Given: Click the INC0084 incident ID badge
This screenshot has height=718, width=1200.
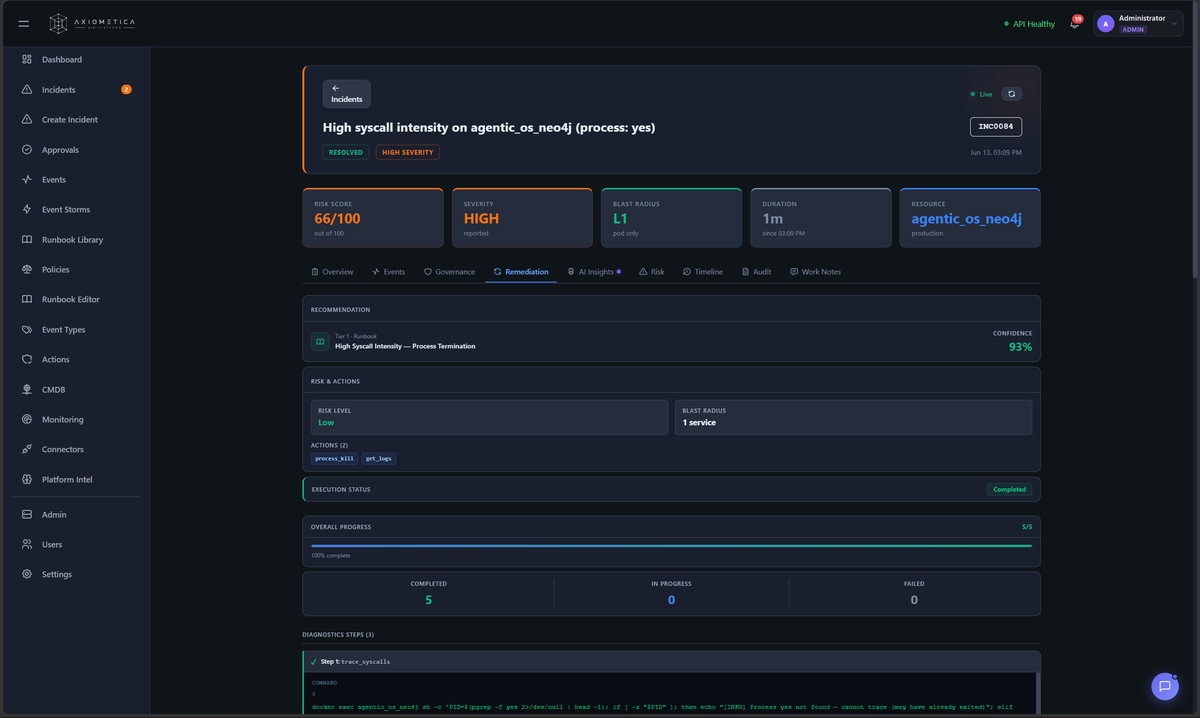Looking at the screenshot, I should (996, 127).
